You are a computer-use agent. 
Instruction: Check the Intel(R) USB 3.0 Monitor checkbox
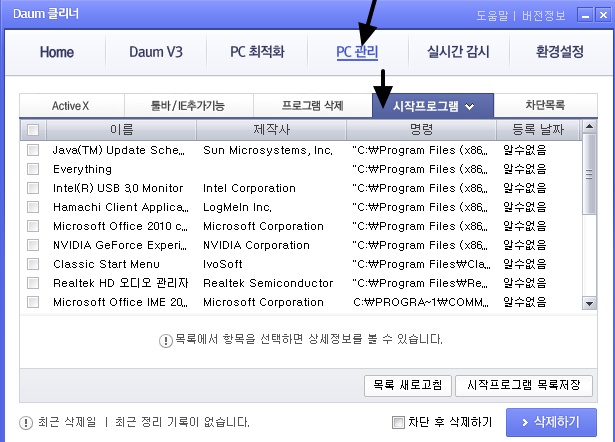(x=33, y=188)
